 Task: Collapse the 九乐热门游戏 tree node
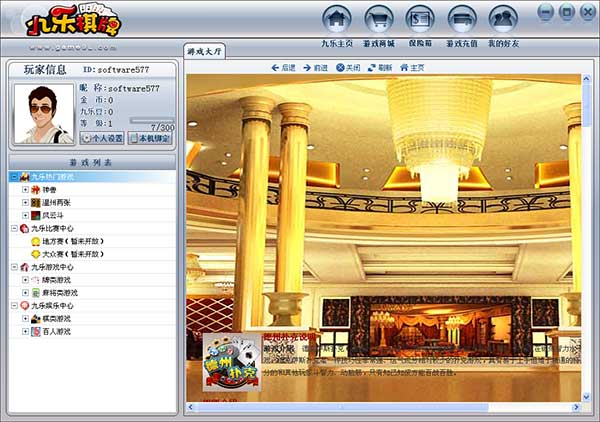(x=13, y=176)
